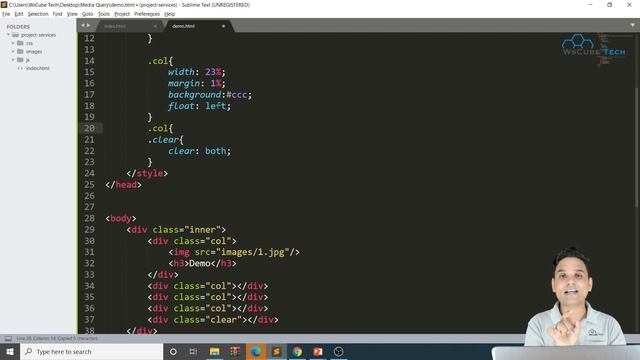Toggle side bar via status bar icon
The height and width of the screenshot is (360, 640).
8,338
